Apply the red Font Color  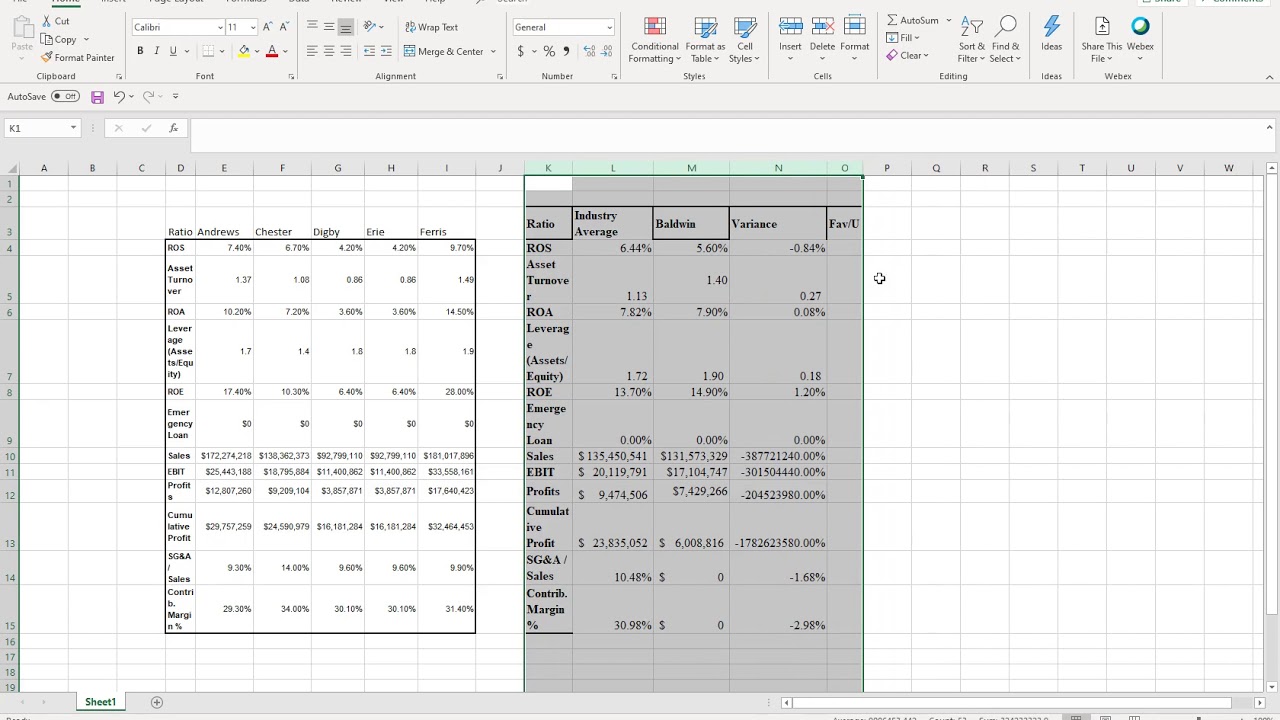point(271,51)
